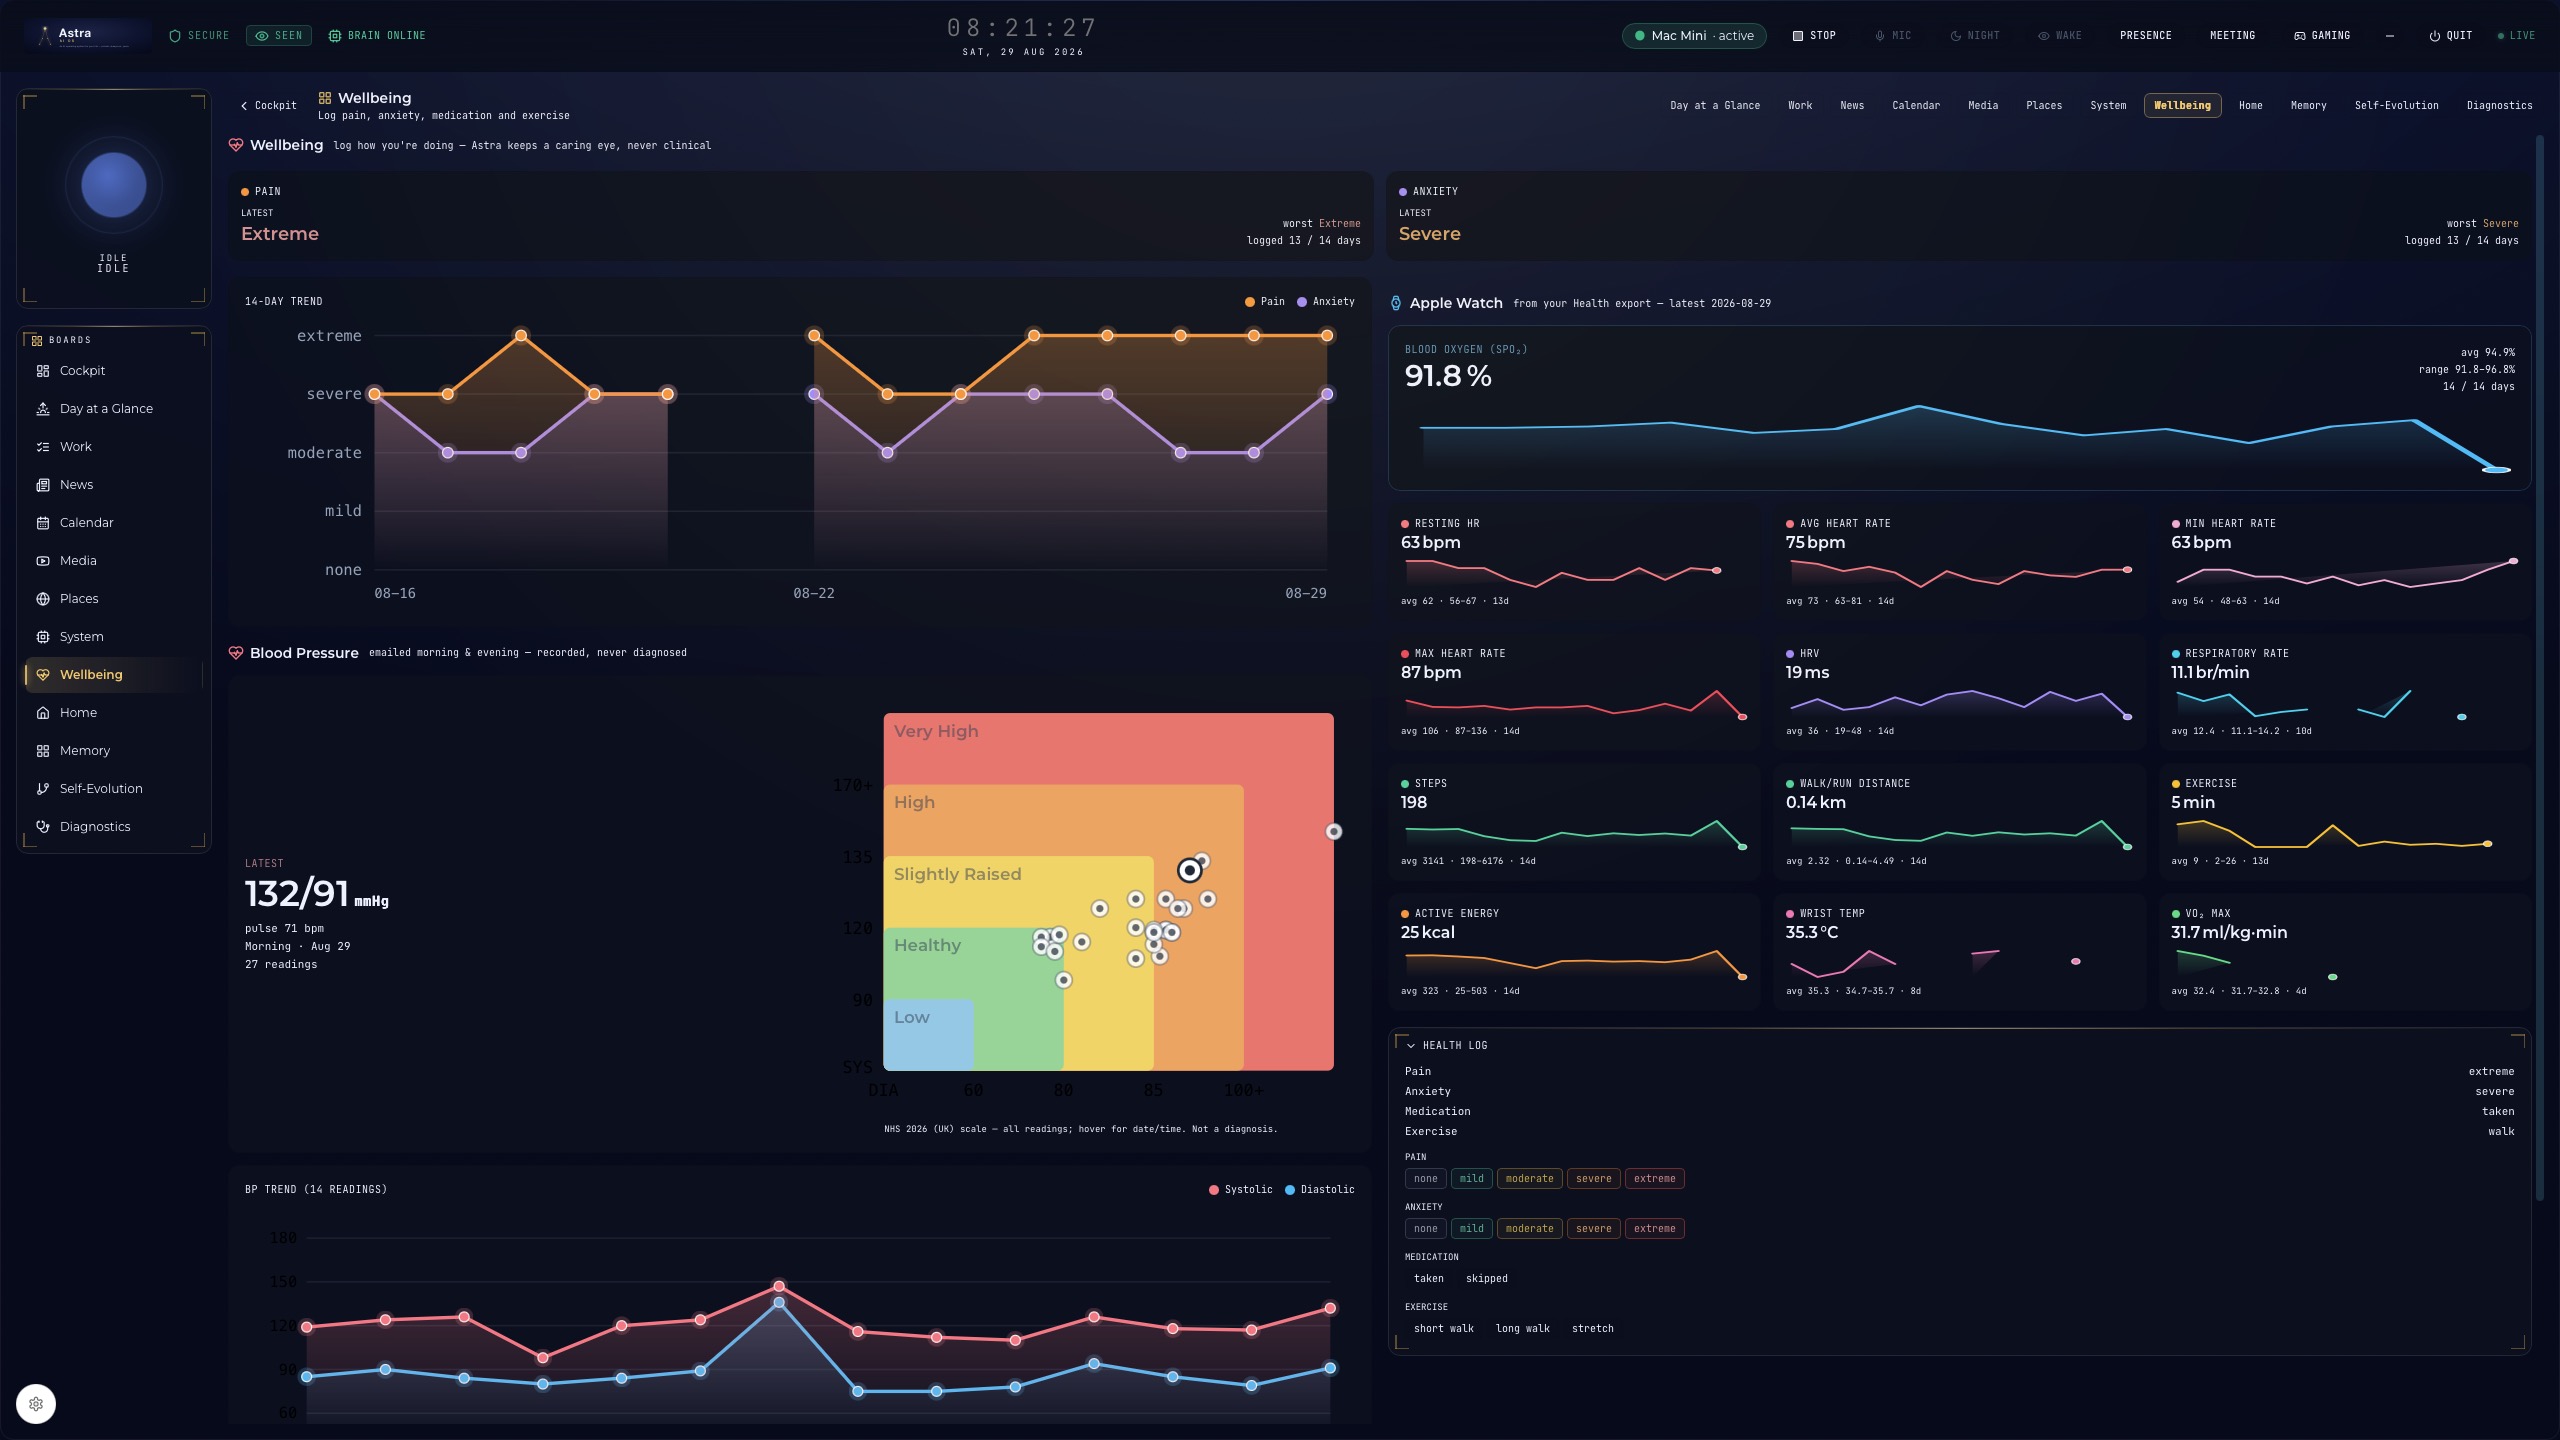The height and width of the screenshot is (1440, 2560).
Task: Log a long walk exercise
Action: 1523,1329
